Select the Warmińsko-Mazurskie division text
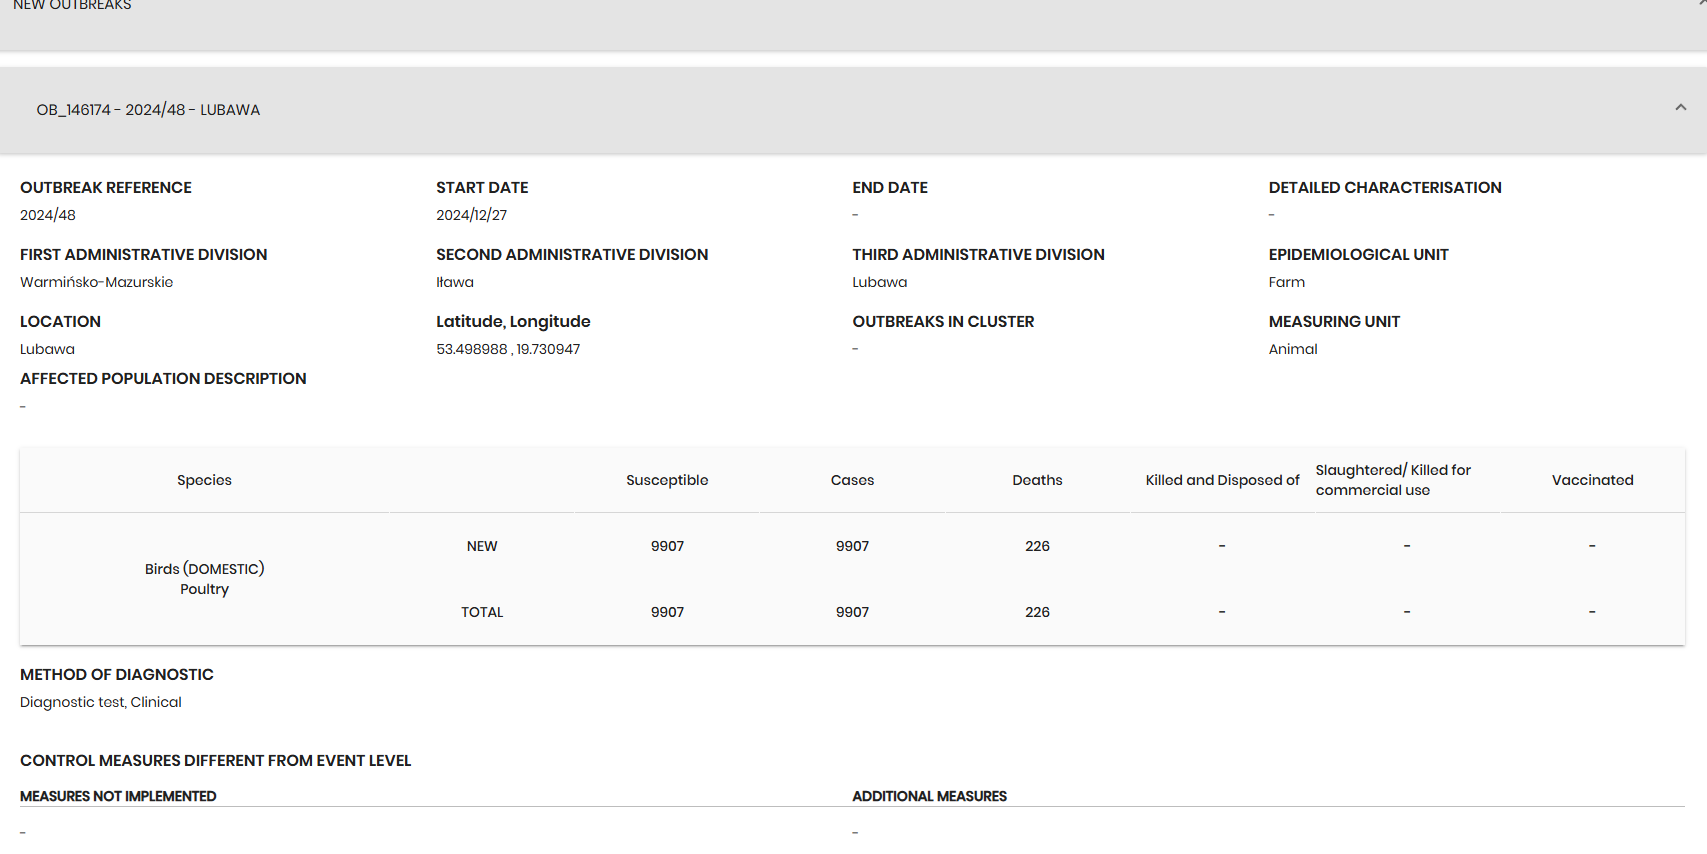Viewport: 1707px width, 854px height. [96, 282]
